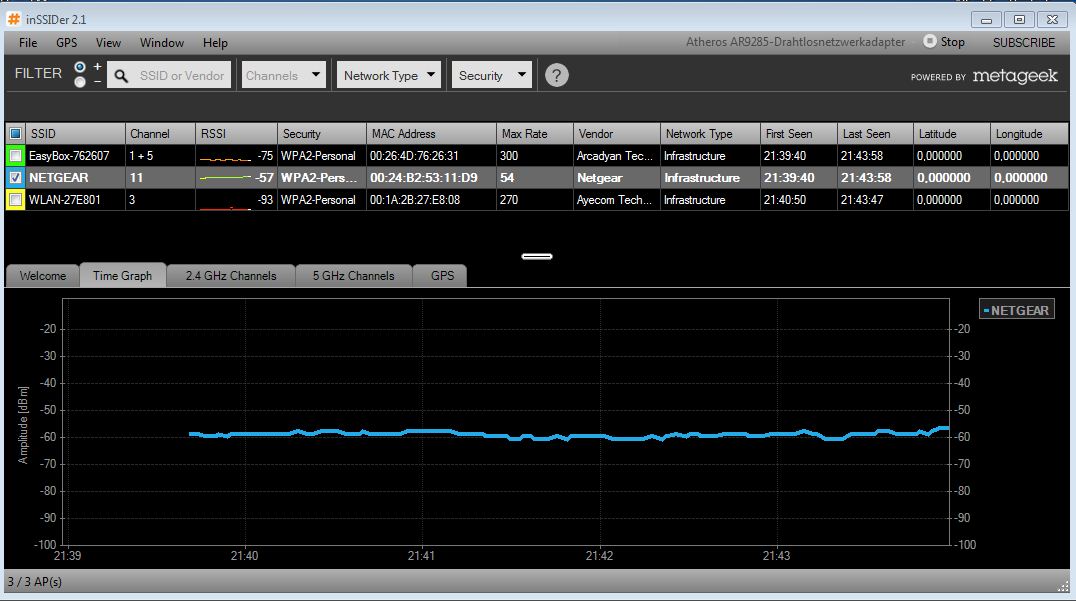Sort table by Last Seen column header
Image resolution: width=1076 pixels, height=601 pixels.
click(x=875, y=134)
